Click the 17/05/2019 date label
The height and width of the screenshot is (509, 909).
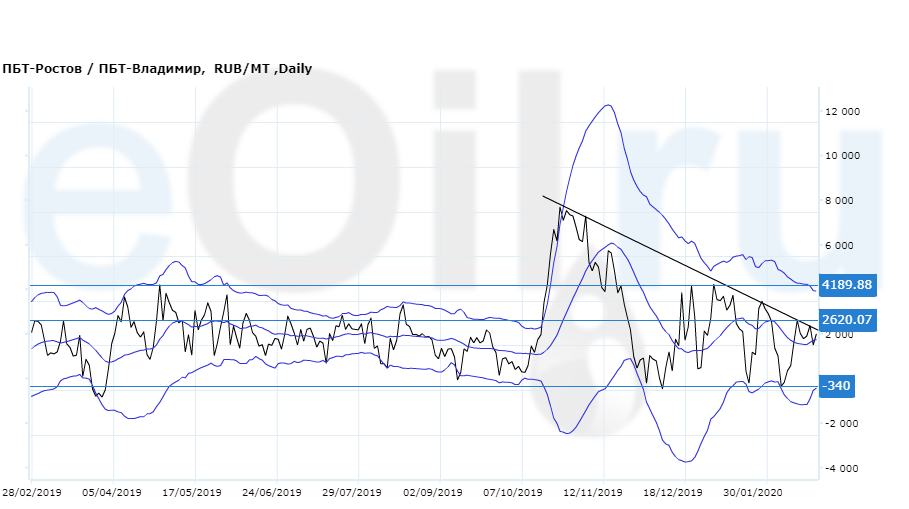(x=192, y=492)
